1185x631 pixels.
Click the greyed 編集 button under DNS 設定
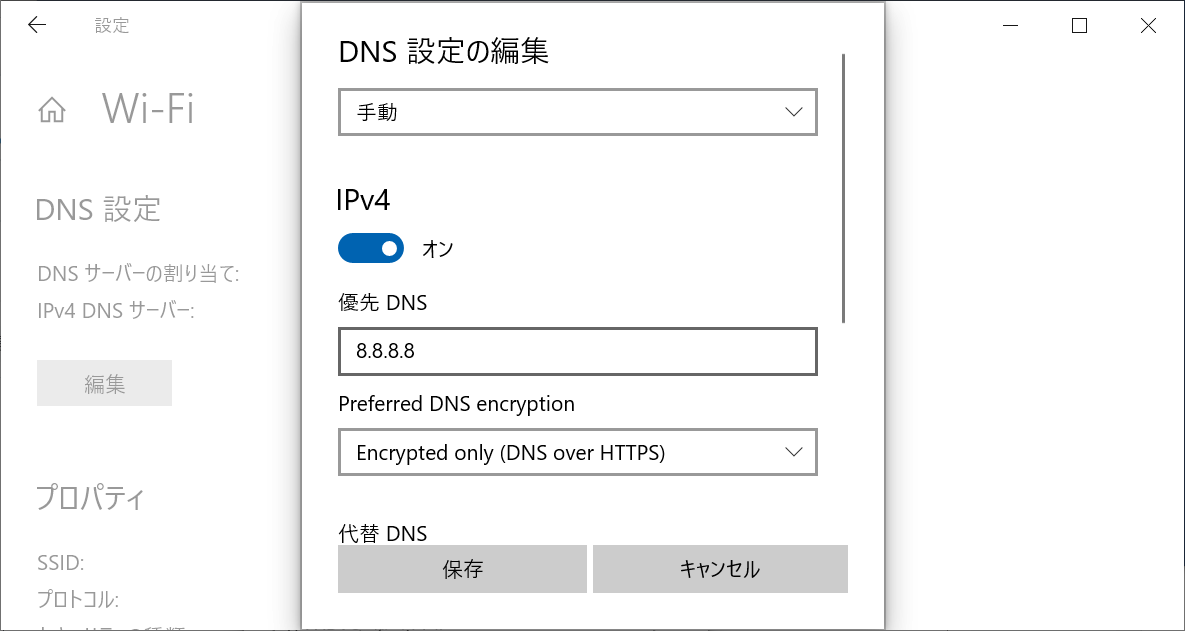(105, 383)
